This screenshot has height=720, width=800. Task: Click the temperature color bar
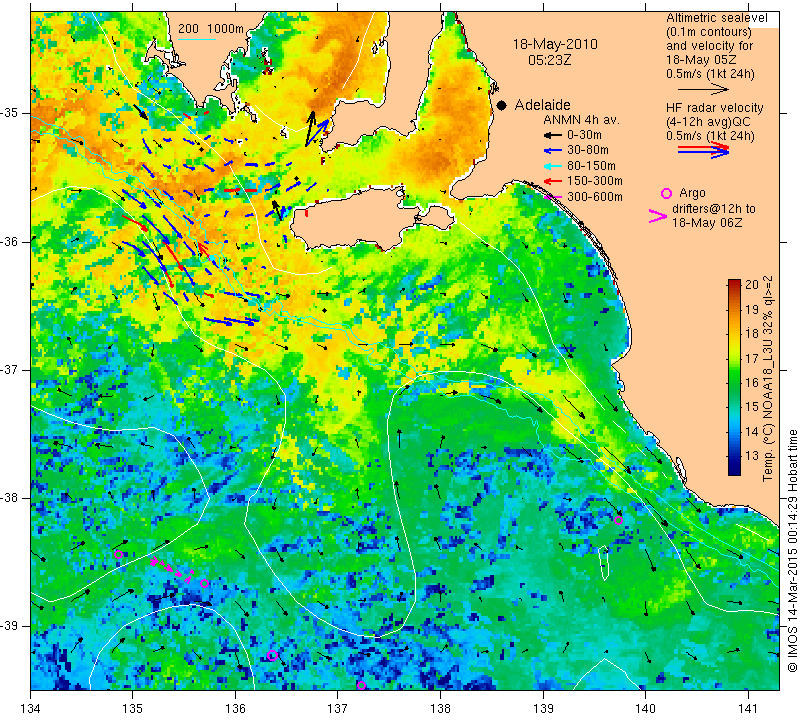(x=734, y=377)
